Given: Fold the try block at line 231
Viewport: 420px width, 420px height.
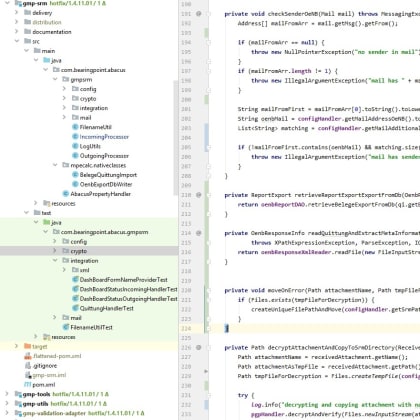Looking at the screenshot, I should 209,395.
